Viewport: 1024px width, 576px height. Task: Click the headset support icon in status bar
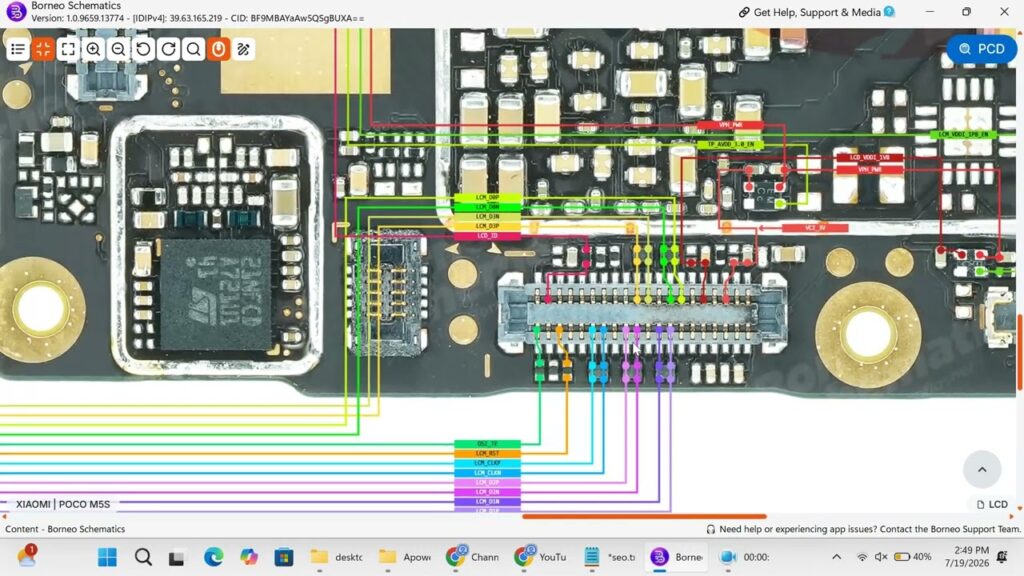point(711,529)
